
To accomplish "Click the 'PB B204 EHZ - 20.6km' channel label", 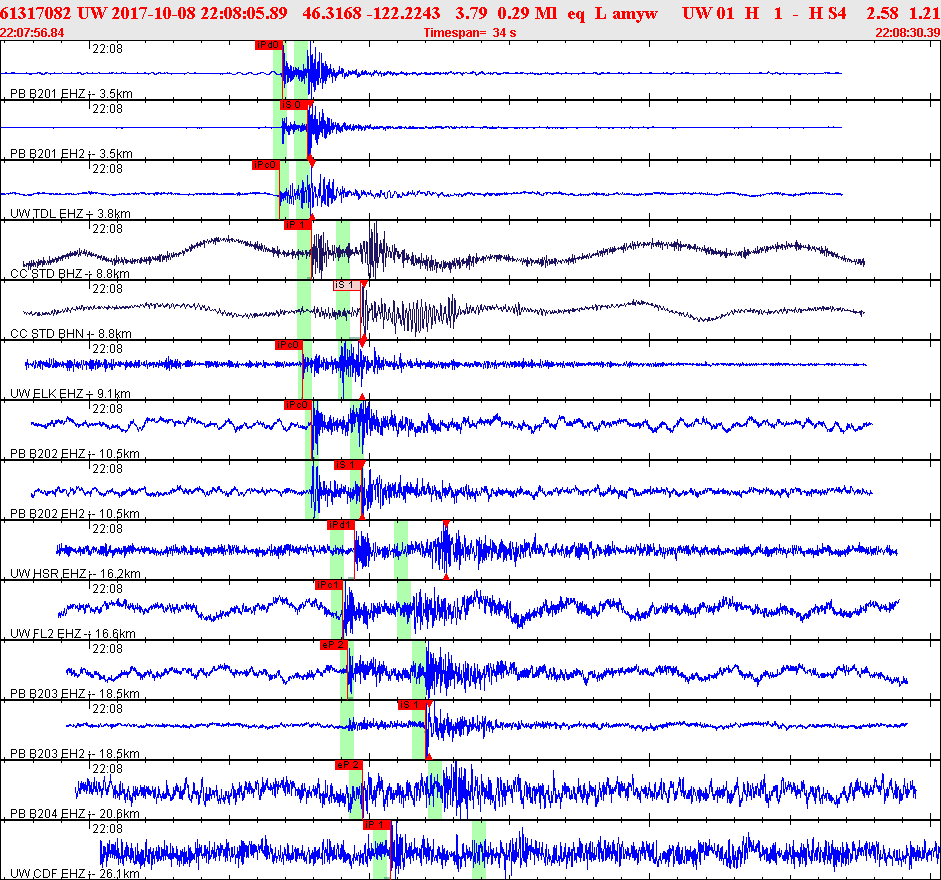I will [x=74, y=814].
